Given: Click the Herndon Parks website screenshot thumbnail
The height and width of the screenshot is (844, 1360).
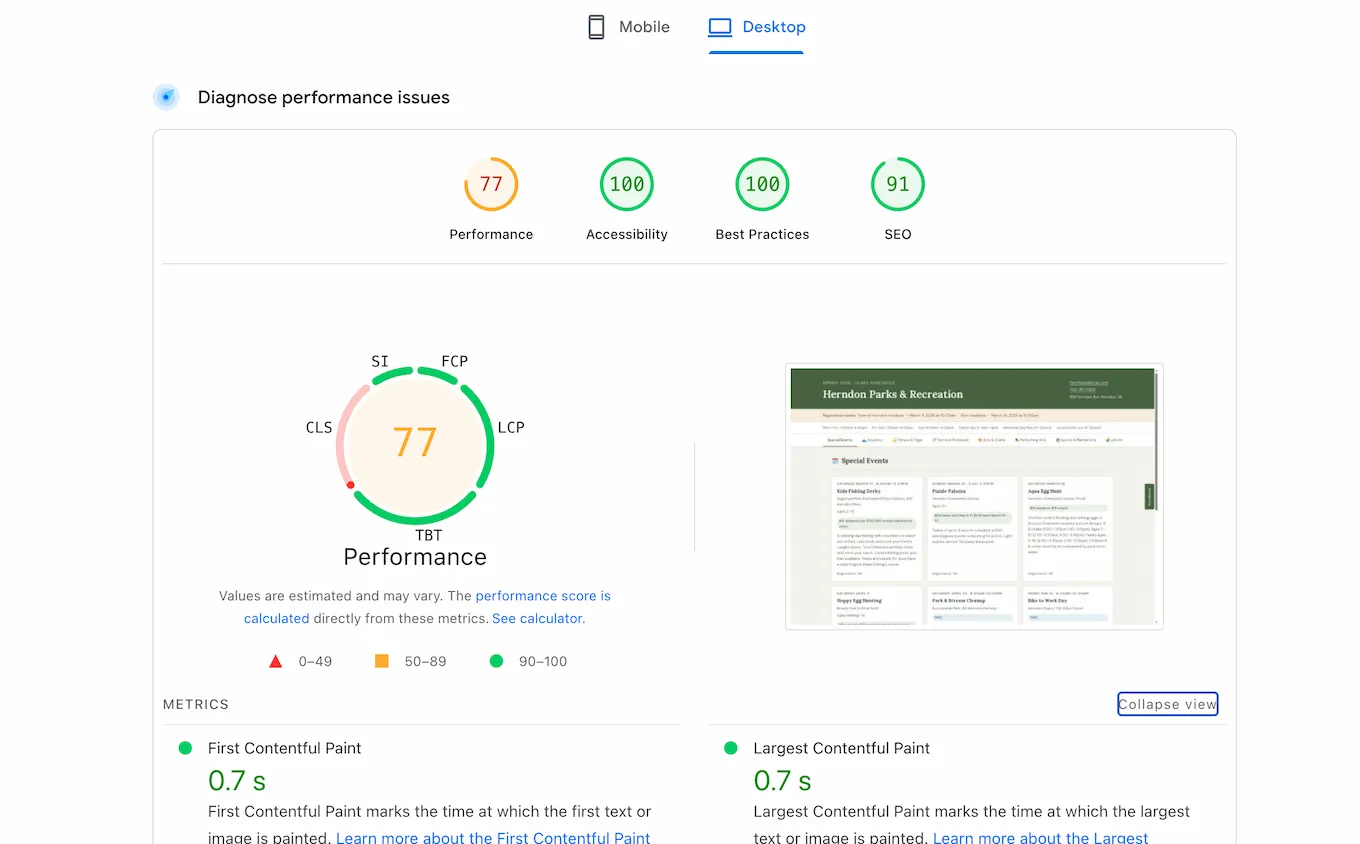Looking at the screenshot, I should [x=973, y=496].
